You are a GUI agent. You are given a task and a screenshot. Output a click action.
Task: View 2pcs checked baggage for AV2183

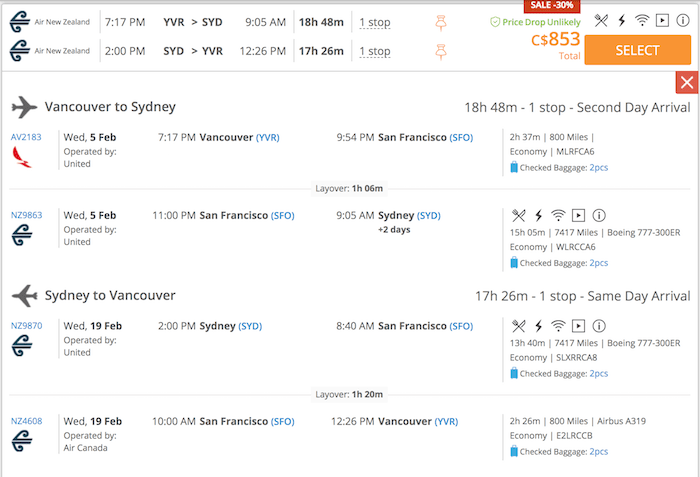pos(599,167)
